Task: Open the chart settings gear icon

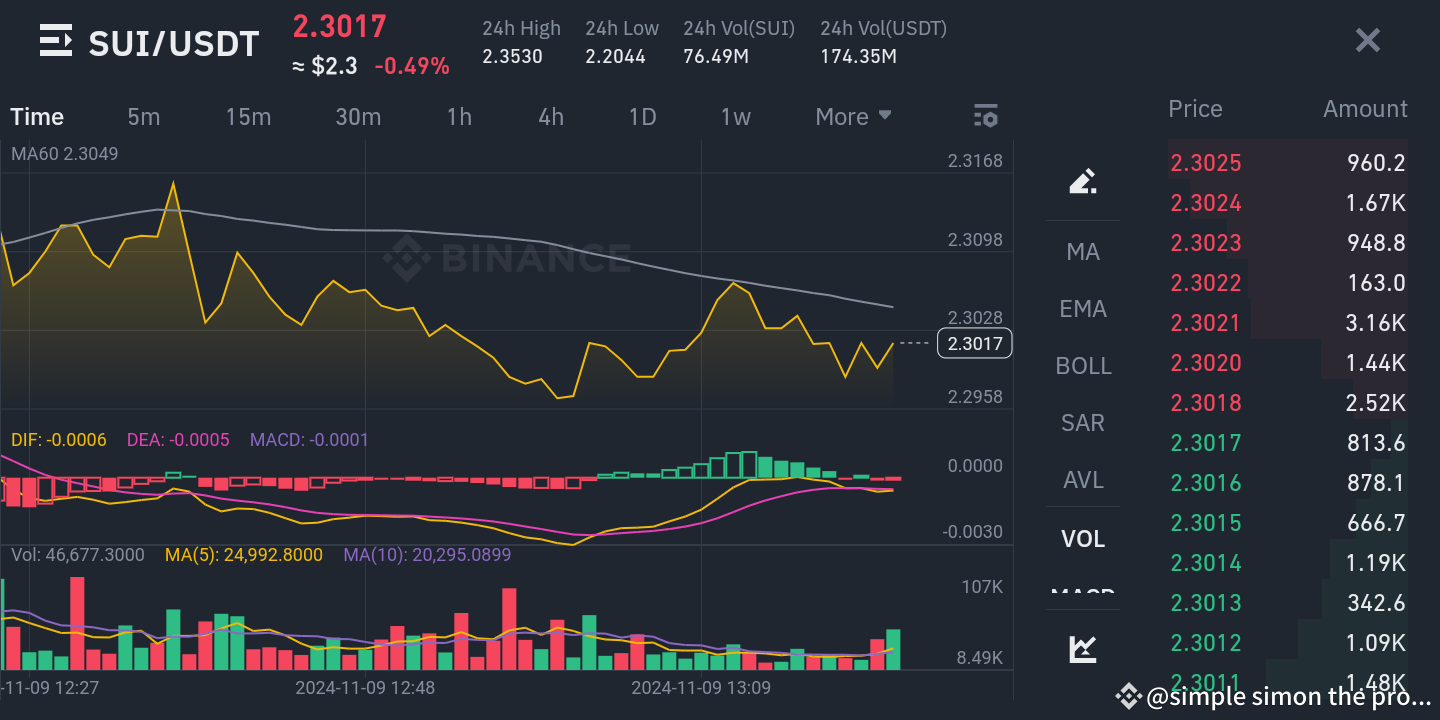Action: [985, 116]
